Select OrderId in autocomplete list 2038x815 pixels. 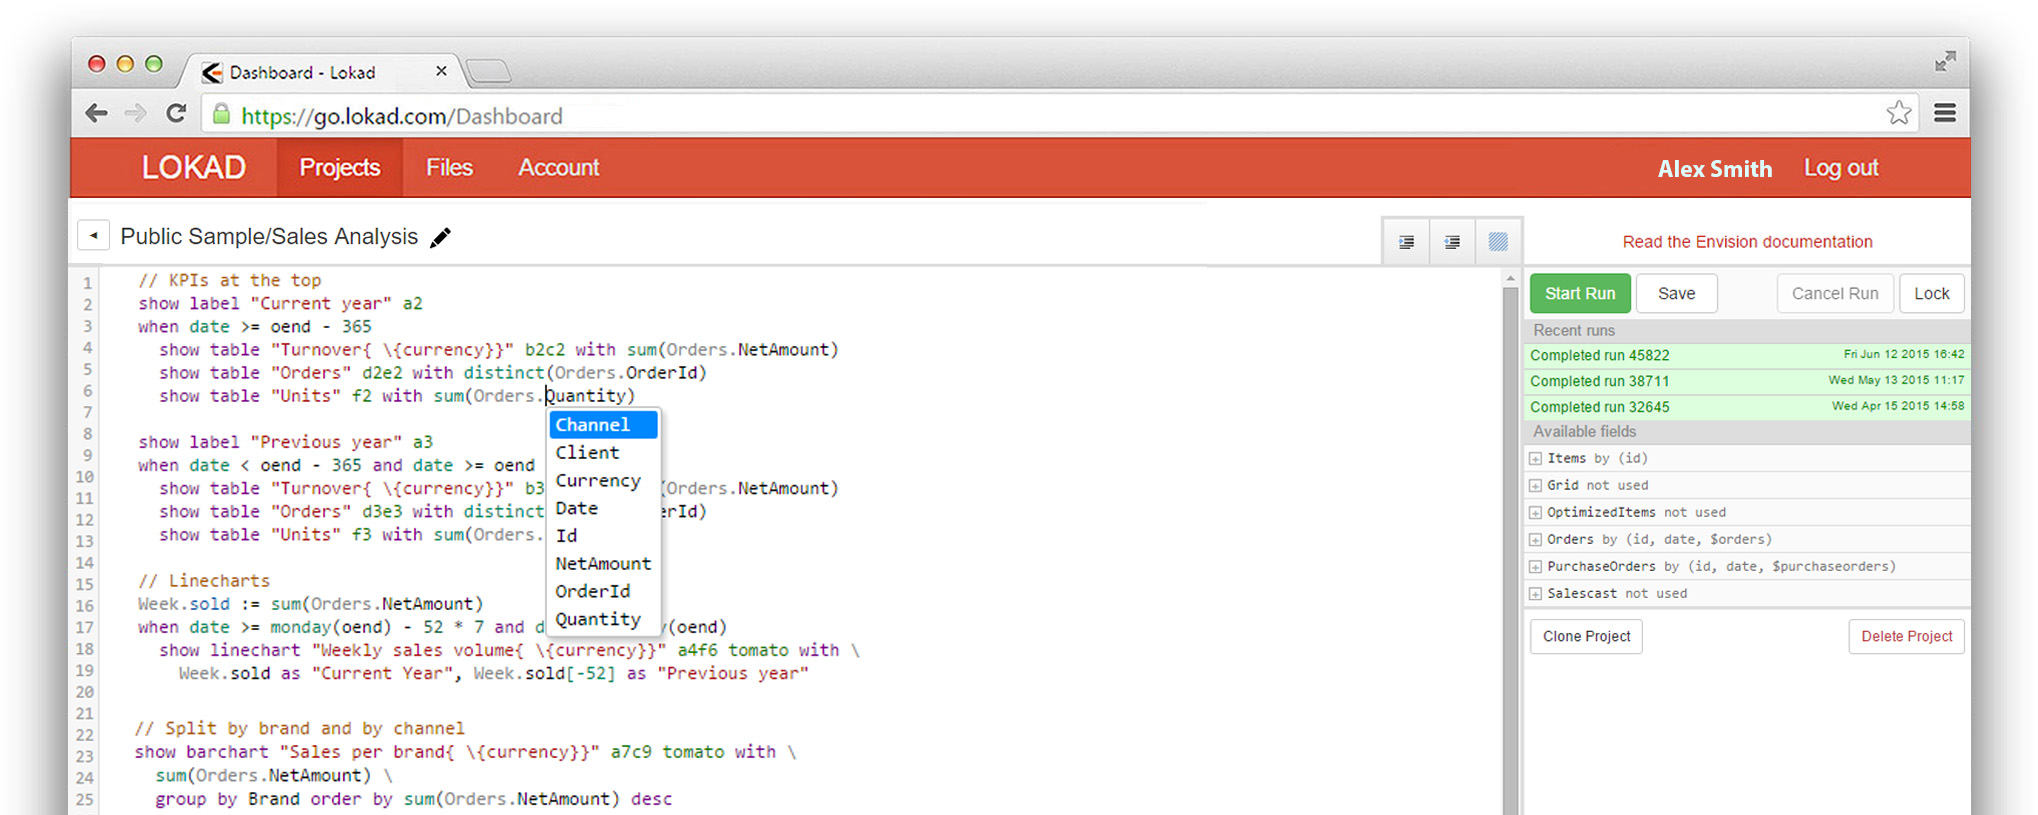(x=603, y=592)
